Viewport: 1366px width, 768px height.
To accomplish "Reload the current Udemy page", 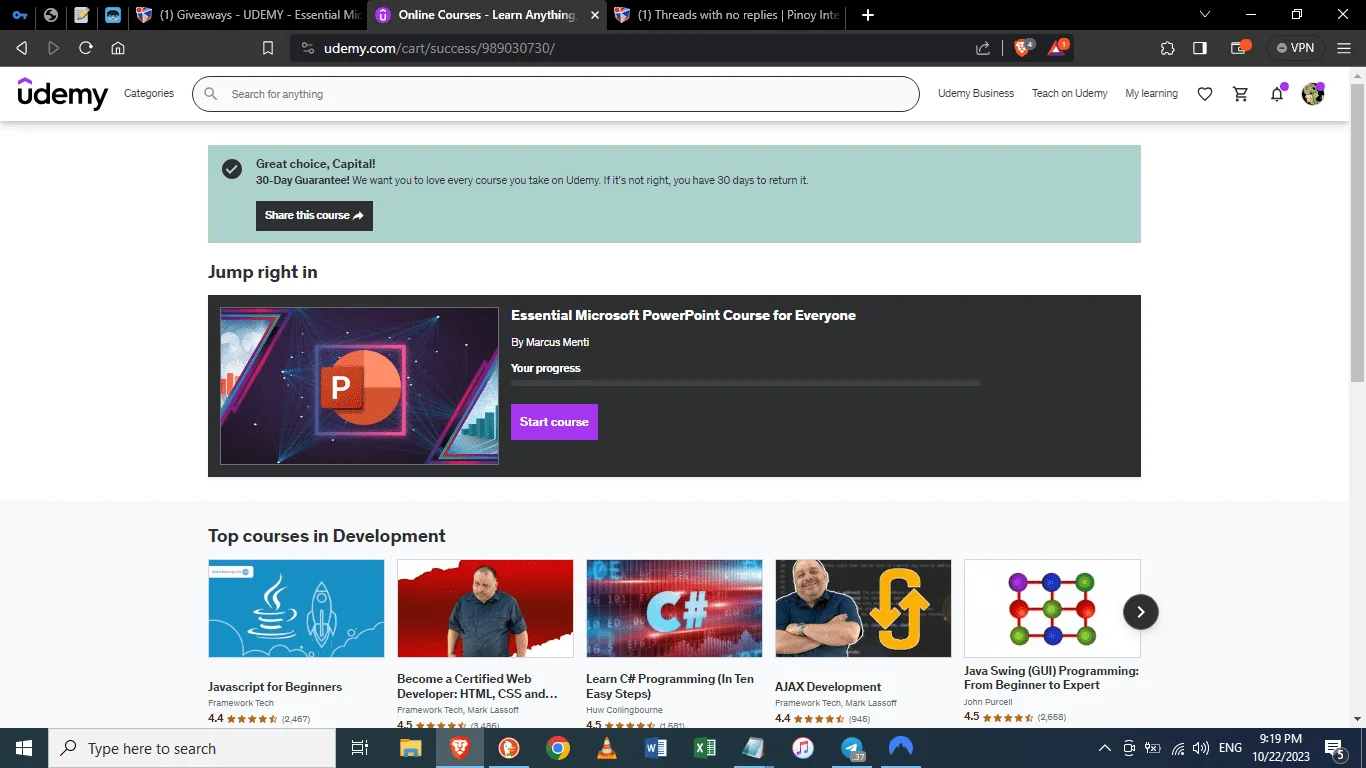I will click(86, 48).
